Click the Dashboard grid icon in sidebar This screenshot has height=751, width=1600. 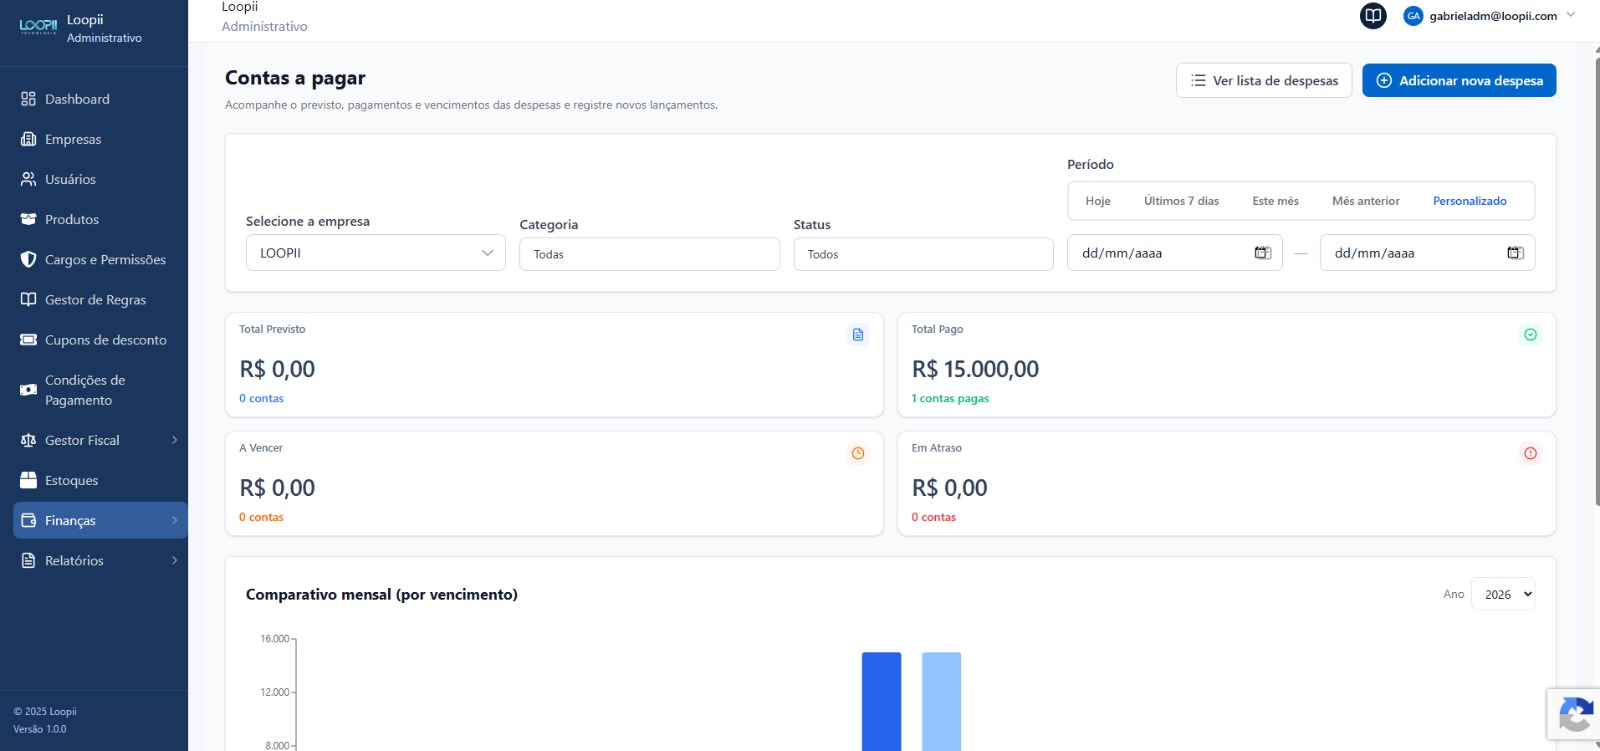pyautogui.click(x=28, y=99)
